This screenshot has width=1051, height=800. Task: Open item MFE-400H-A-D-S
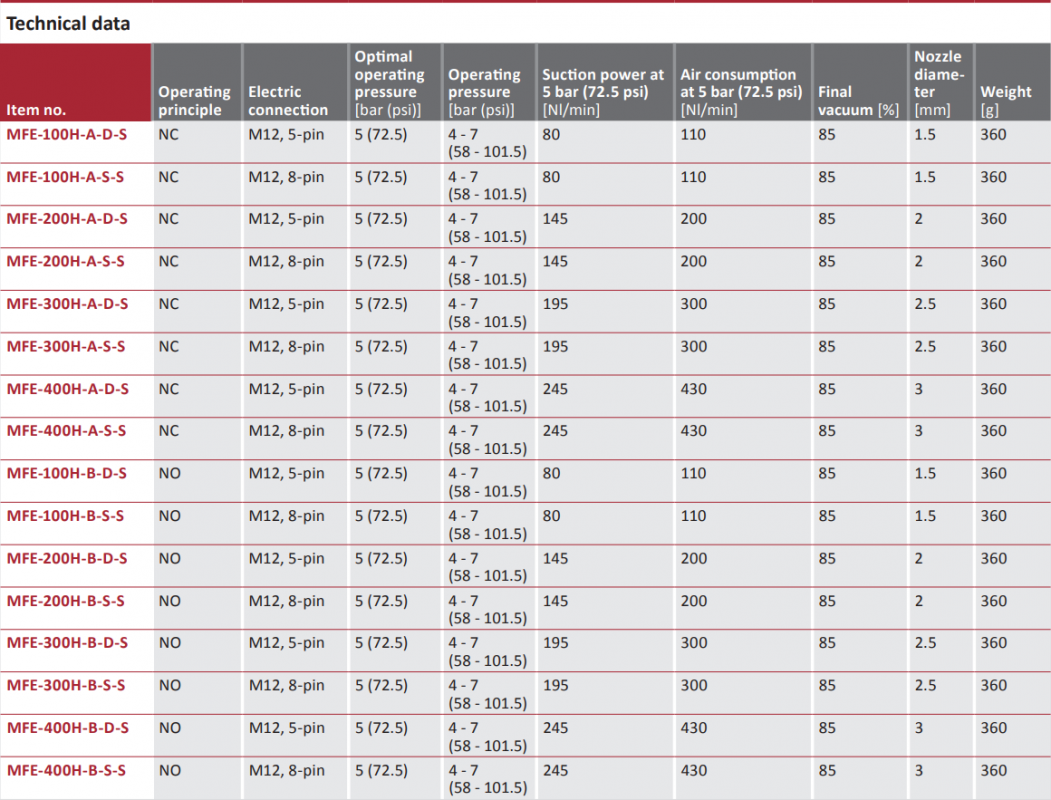[67, 389]
